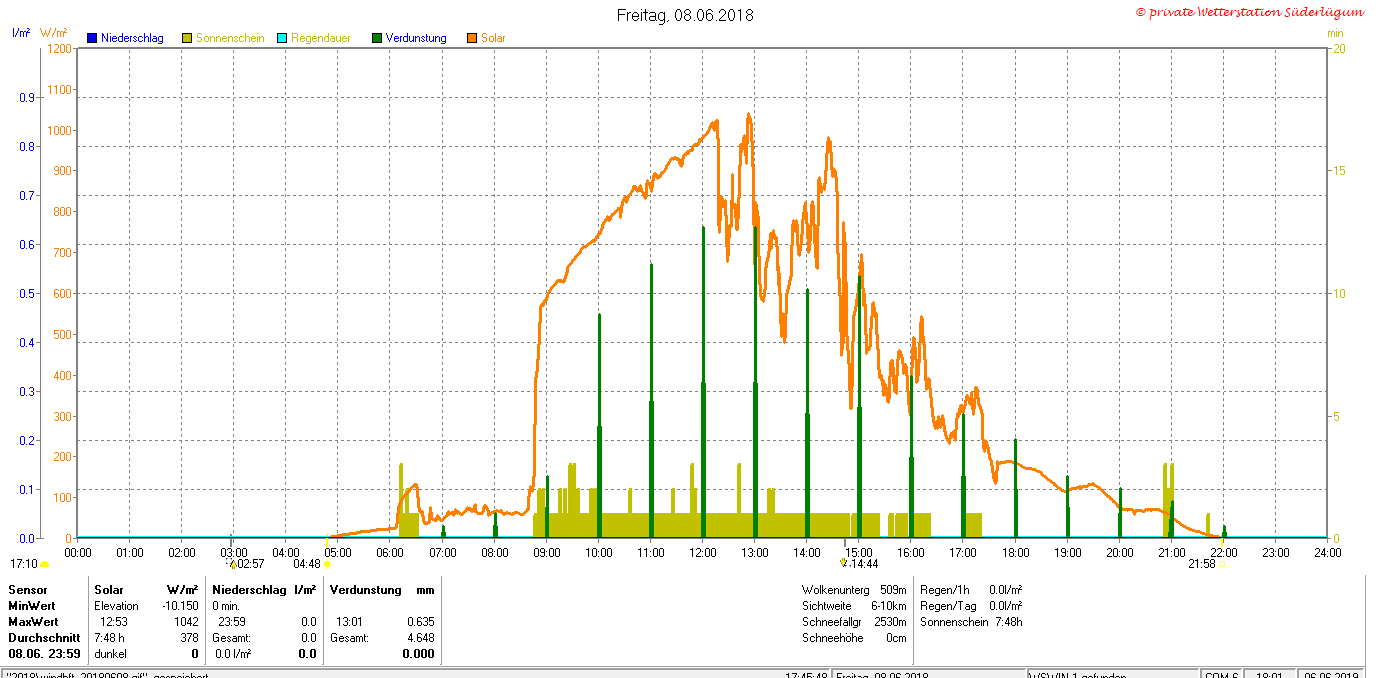Click the 7:48h Sonnenschein summary value

point(1008,622)
